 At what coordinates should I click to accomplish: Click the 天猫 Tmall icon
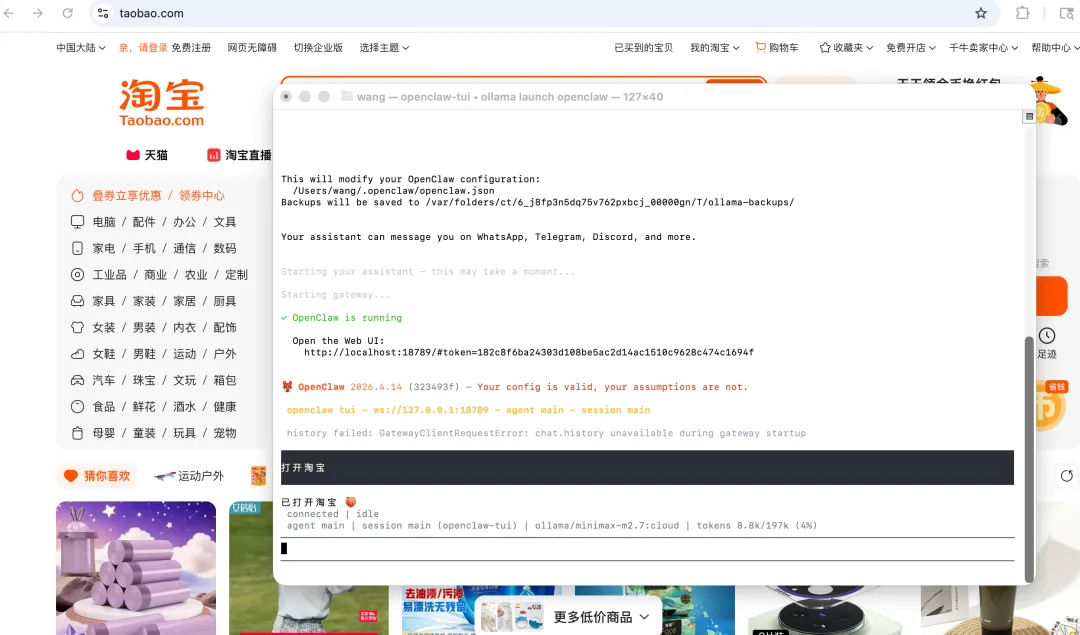133,155
